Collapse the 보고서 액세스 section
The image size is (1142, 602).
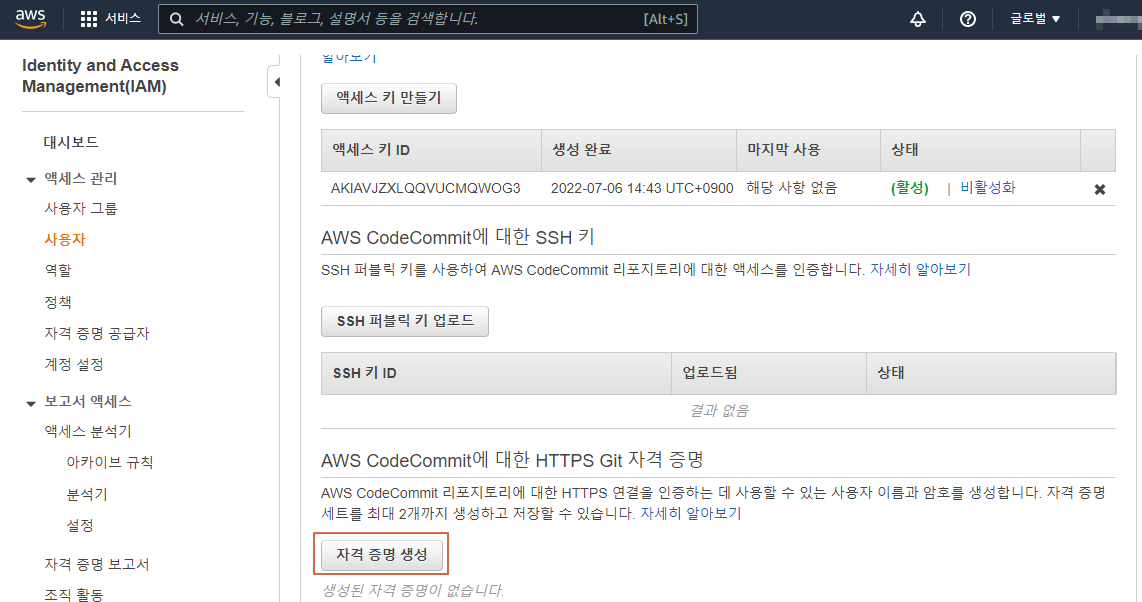pos(31,403)
